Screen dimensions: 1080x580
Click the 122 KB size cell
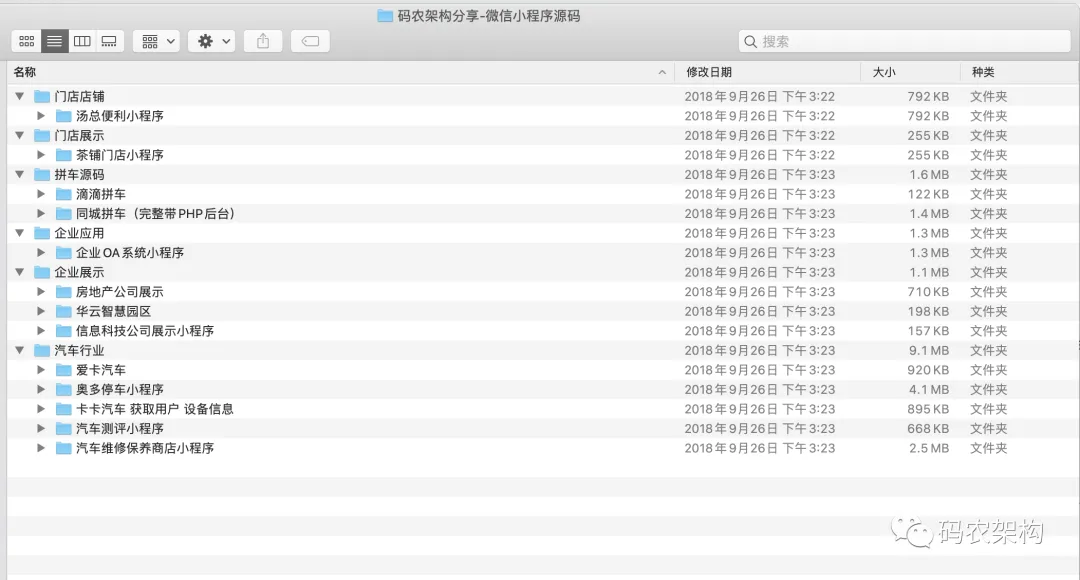coord(928,194)
